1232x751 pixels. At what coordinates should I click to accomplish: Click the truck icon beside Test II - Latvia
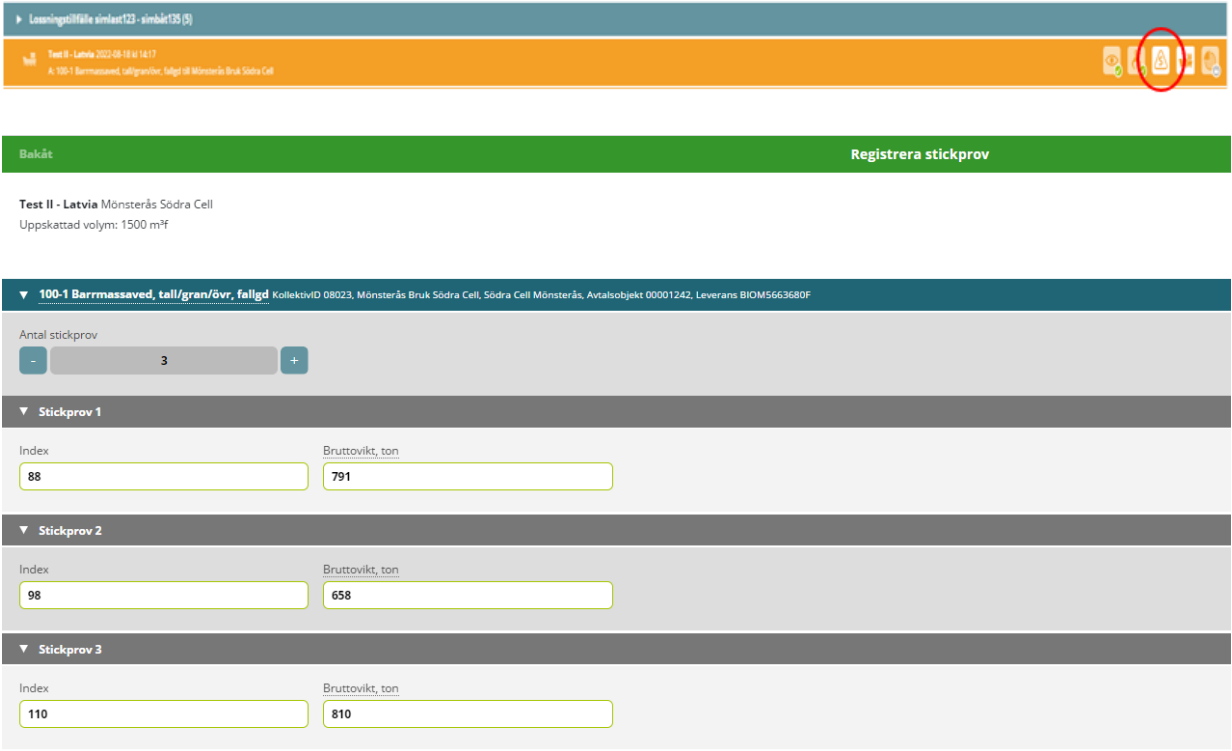click(29, 61)
